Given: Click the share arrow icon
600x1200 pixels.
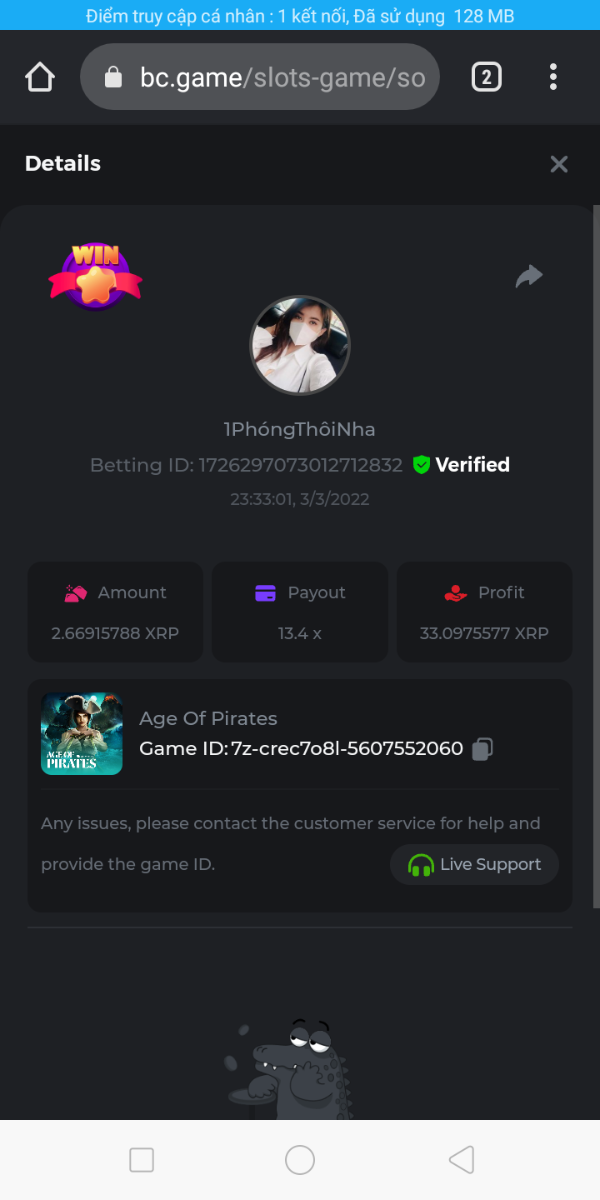Looking at the screenshot, I should tap(529, 276).
